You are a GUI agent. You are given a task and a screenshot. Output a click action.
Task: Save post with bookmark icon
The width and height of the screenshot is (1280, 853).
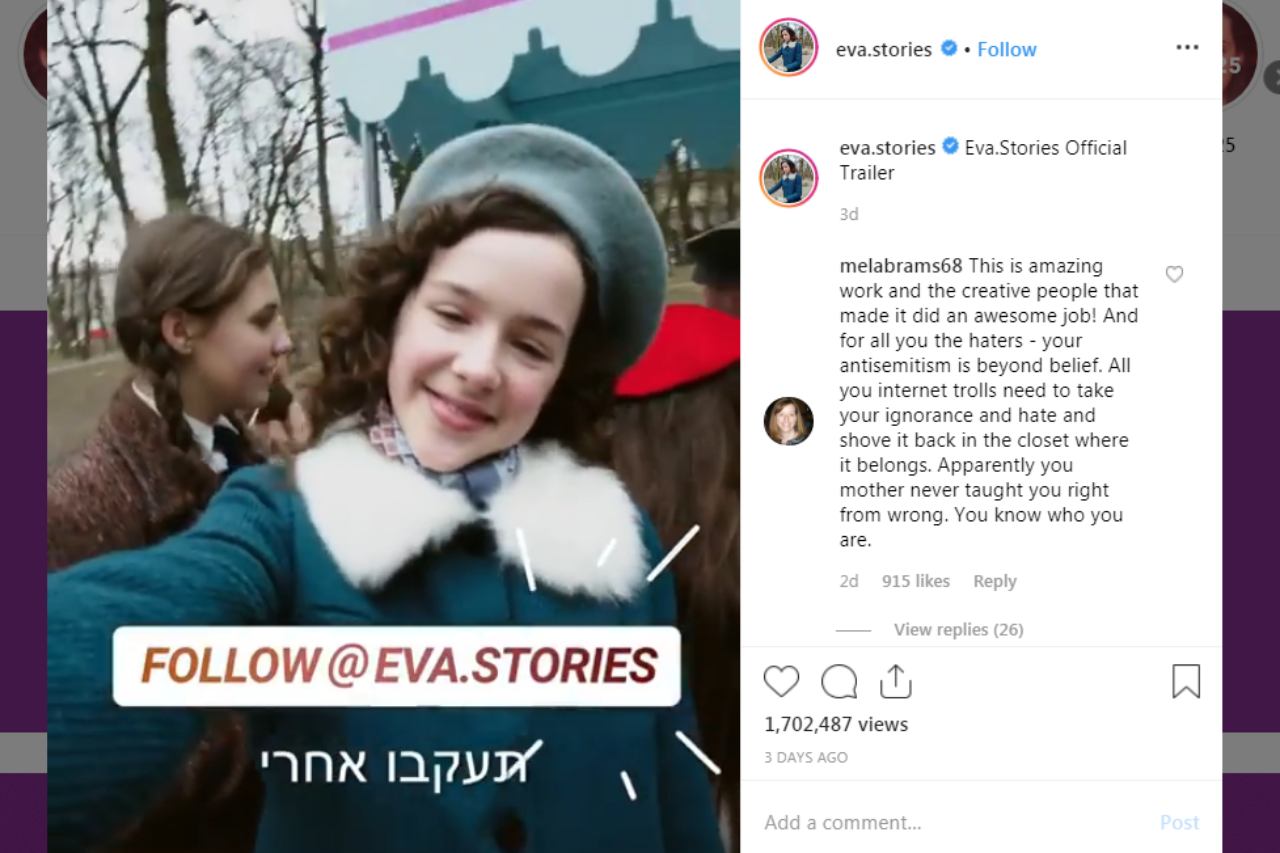point(1186,681)
